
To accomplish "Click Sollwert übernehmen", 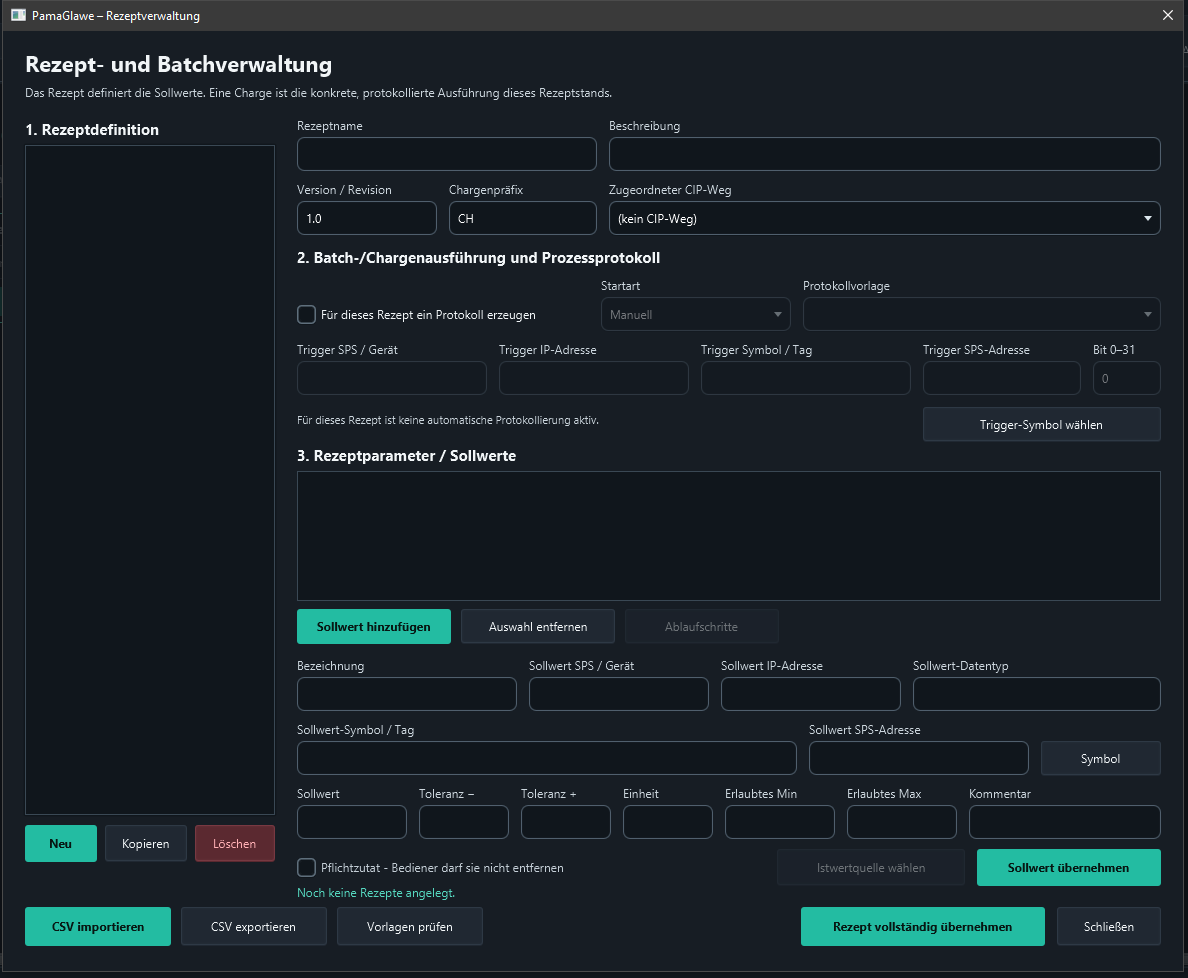I will [1068, 867].
